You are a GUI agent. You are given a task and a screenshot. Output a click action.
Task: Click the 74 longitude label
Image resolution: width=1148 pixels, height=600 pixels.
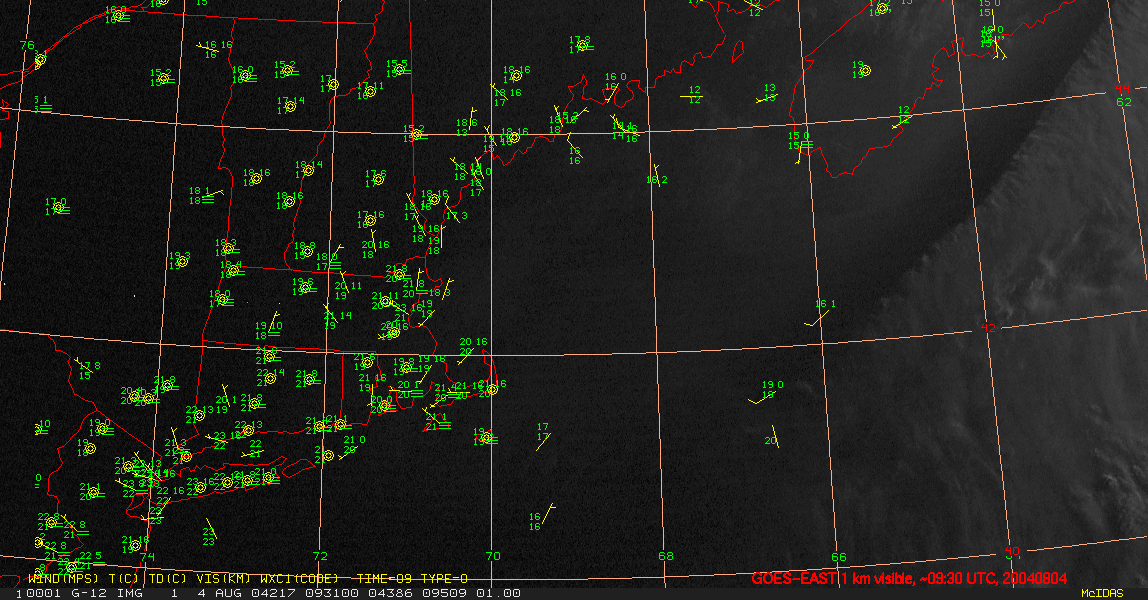pyautogui.click(x=148, y=557)
